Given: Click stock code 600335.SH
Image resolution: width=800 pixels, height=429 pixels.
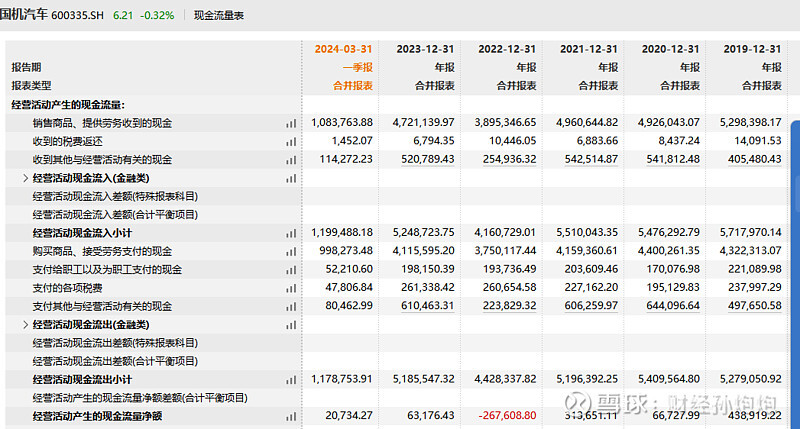Looking at the screenshot, I should (x=77, y=15).
